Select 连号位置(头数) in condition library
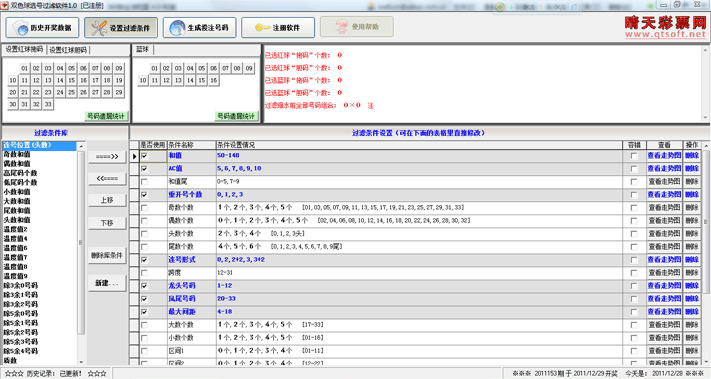Viewport: 711px width, 379px height. (x=39, y=145)
